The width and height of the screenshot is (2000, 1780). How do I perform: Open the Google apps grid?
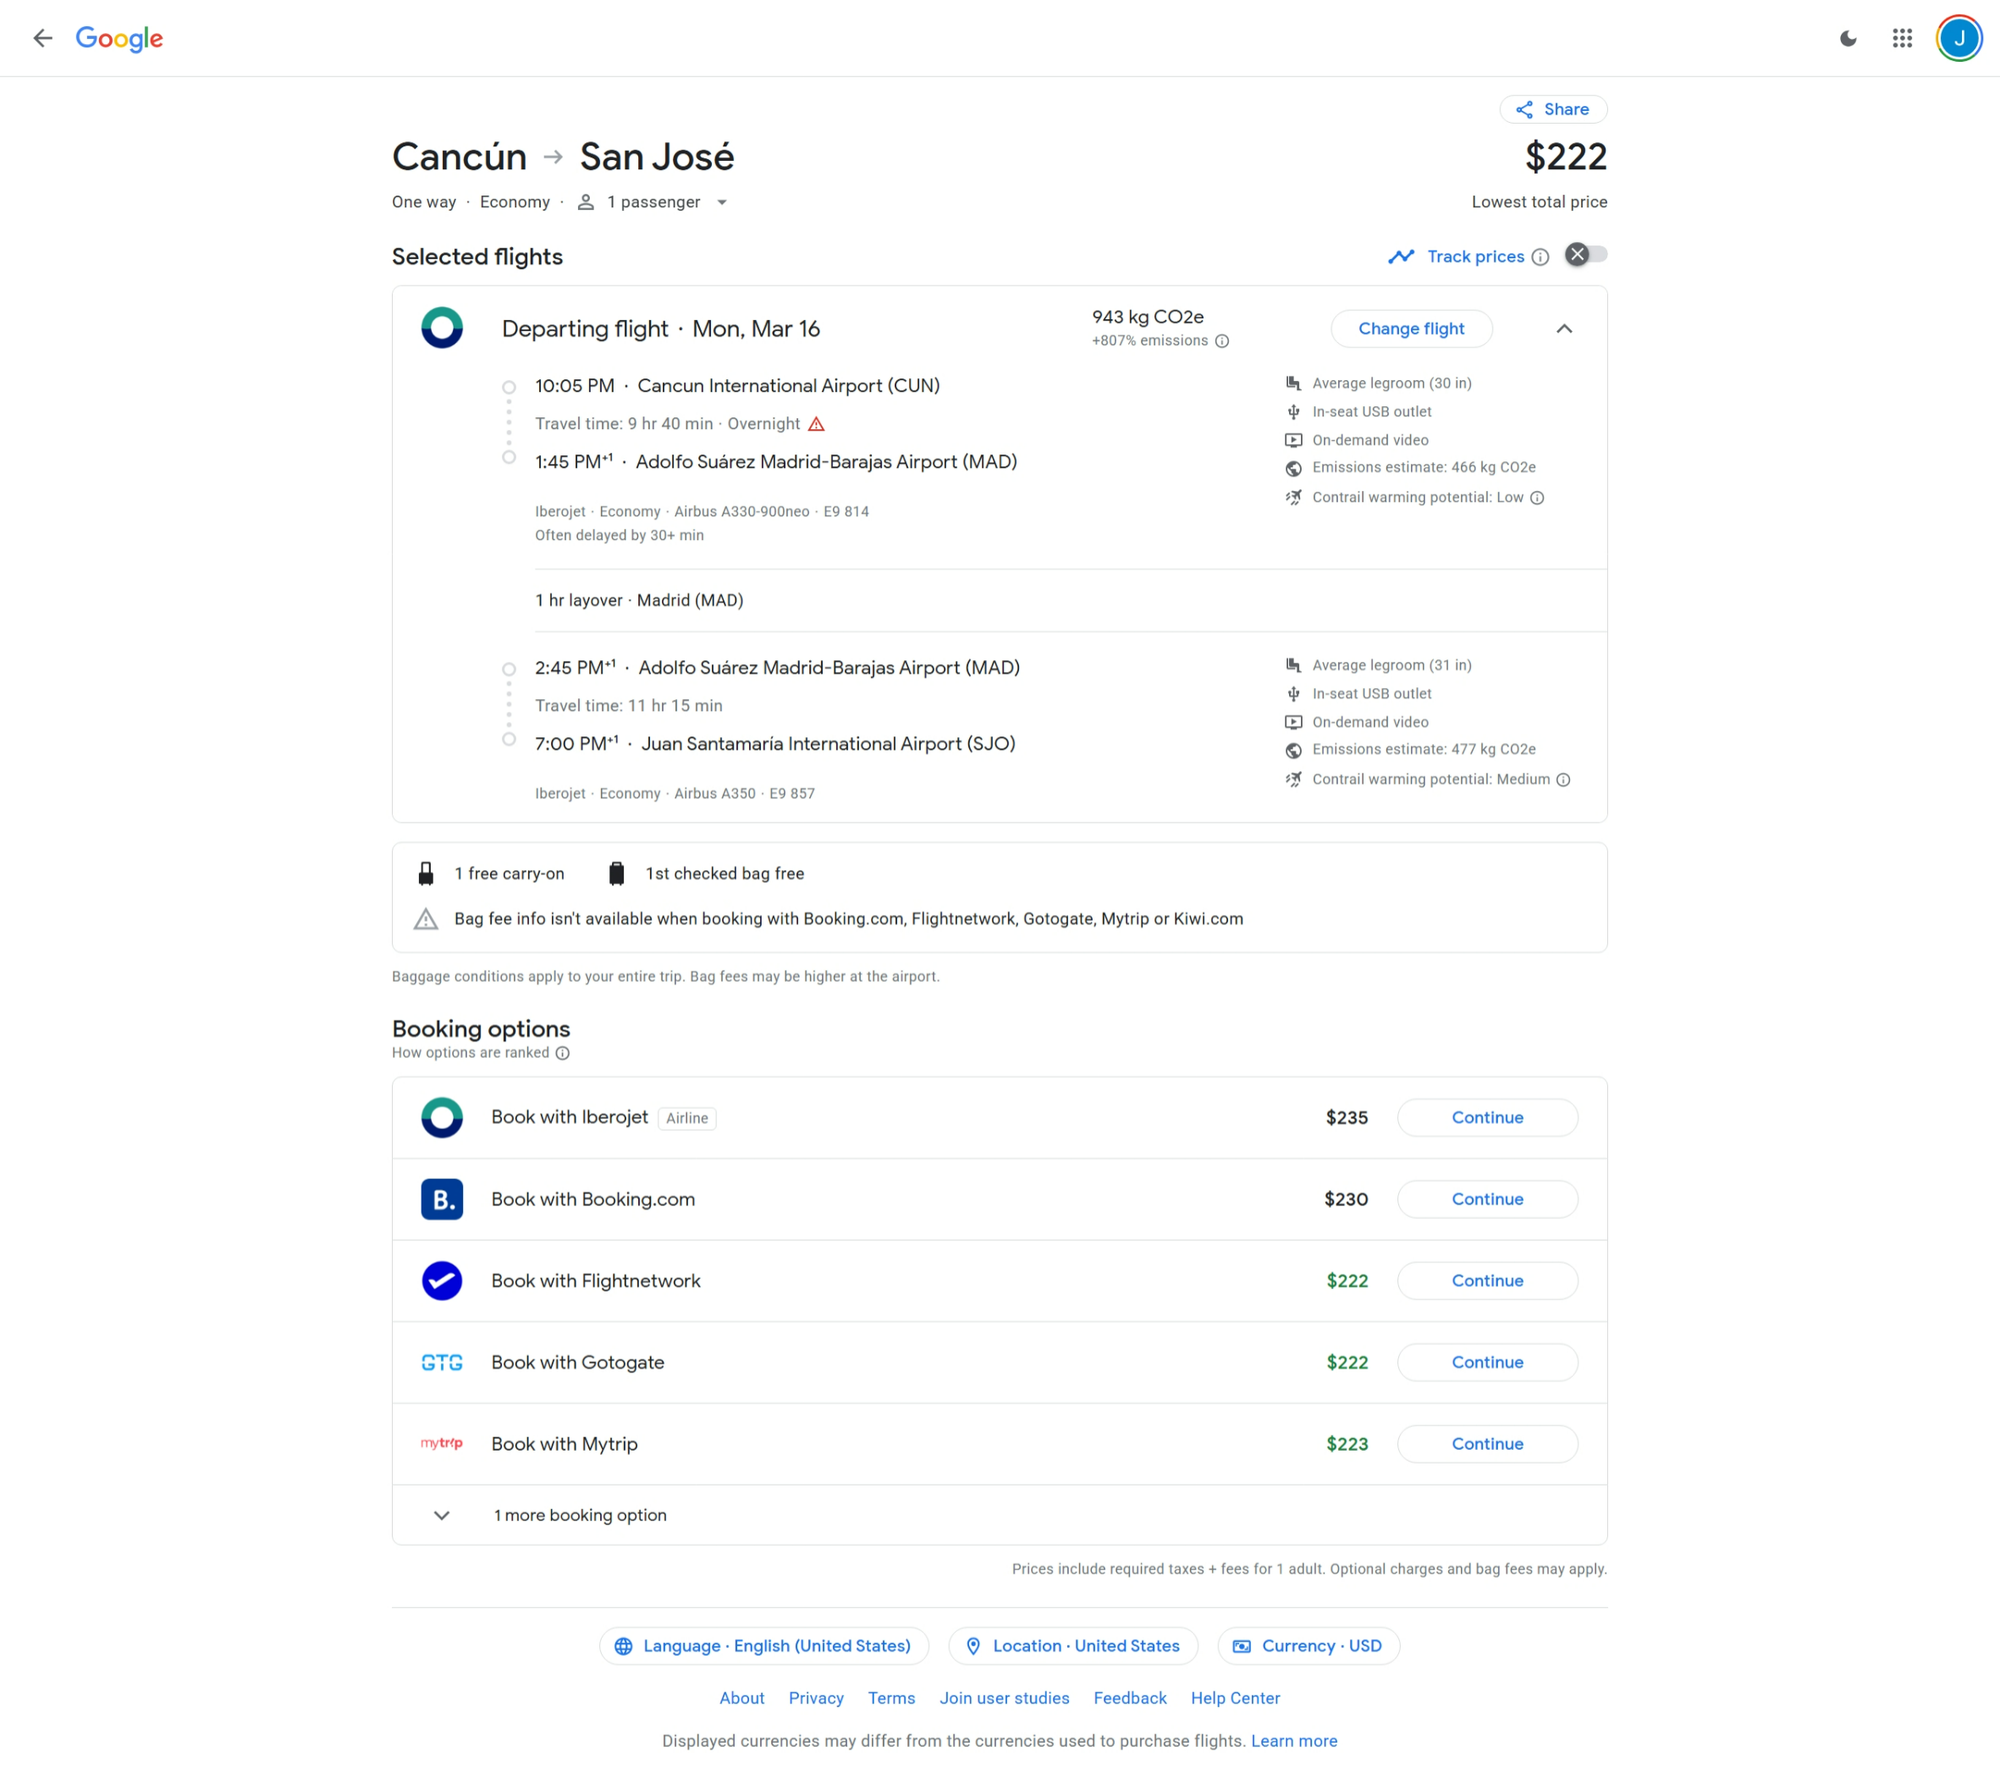coord(1902,38)
